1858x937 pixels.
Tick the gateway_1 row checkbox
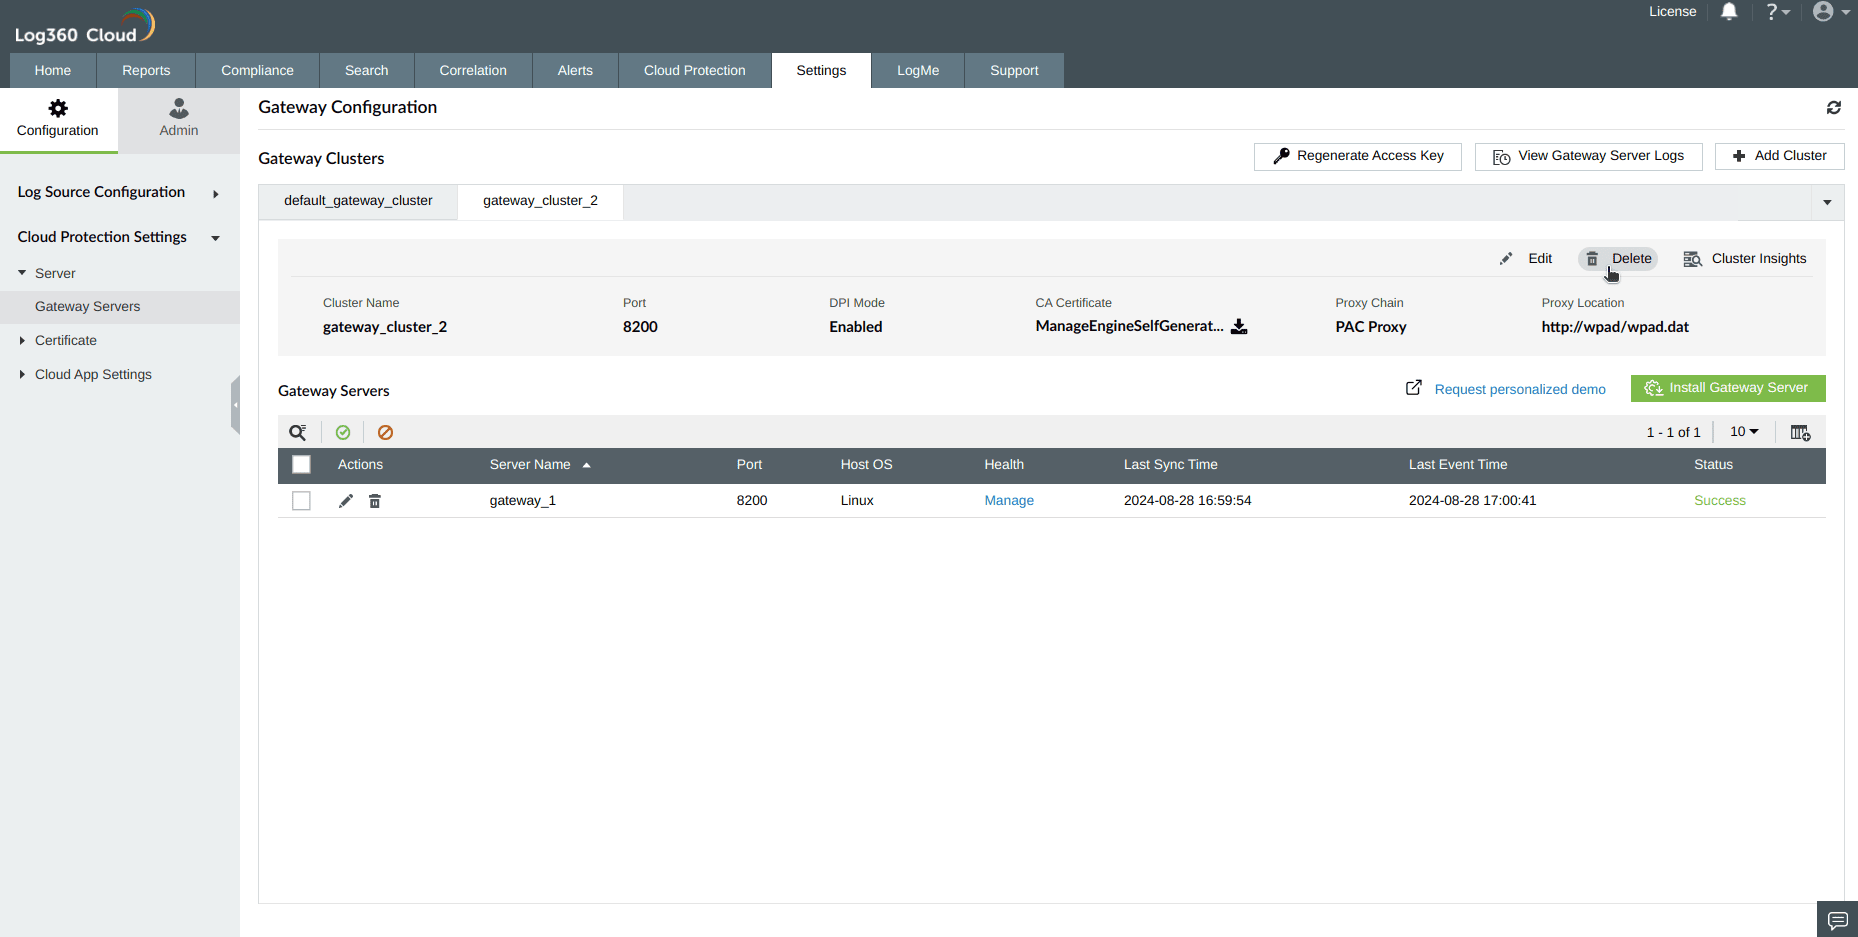(x=301, y=501)
